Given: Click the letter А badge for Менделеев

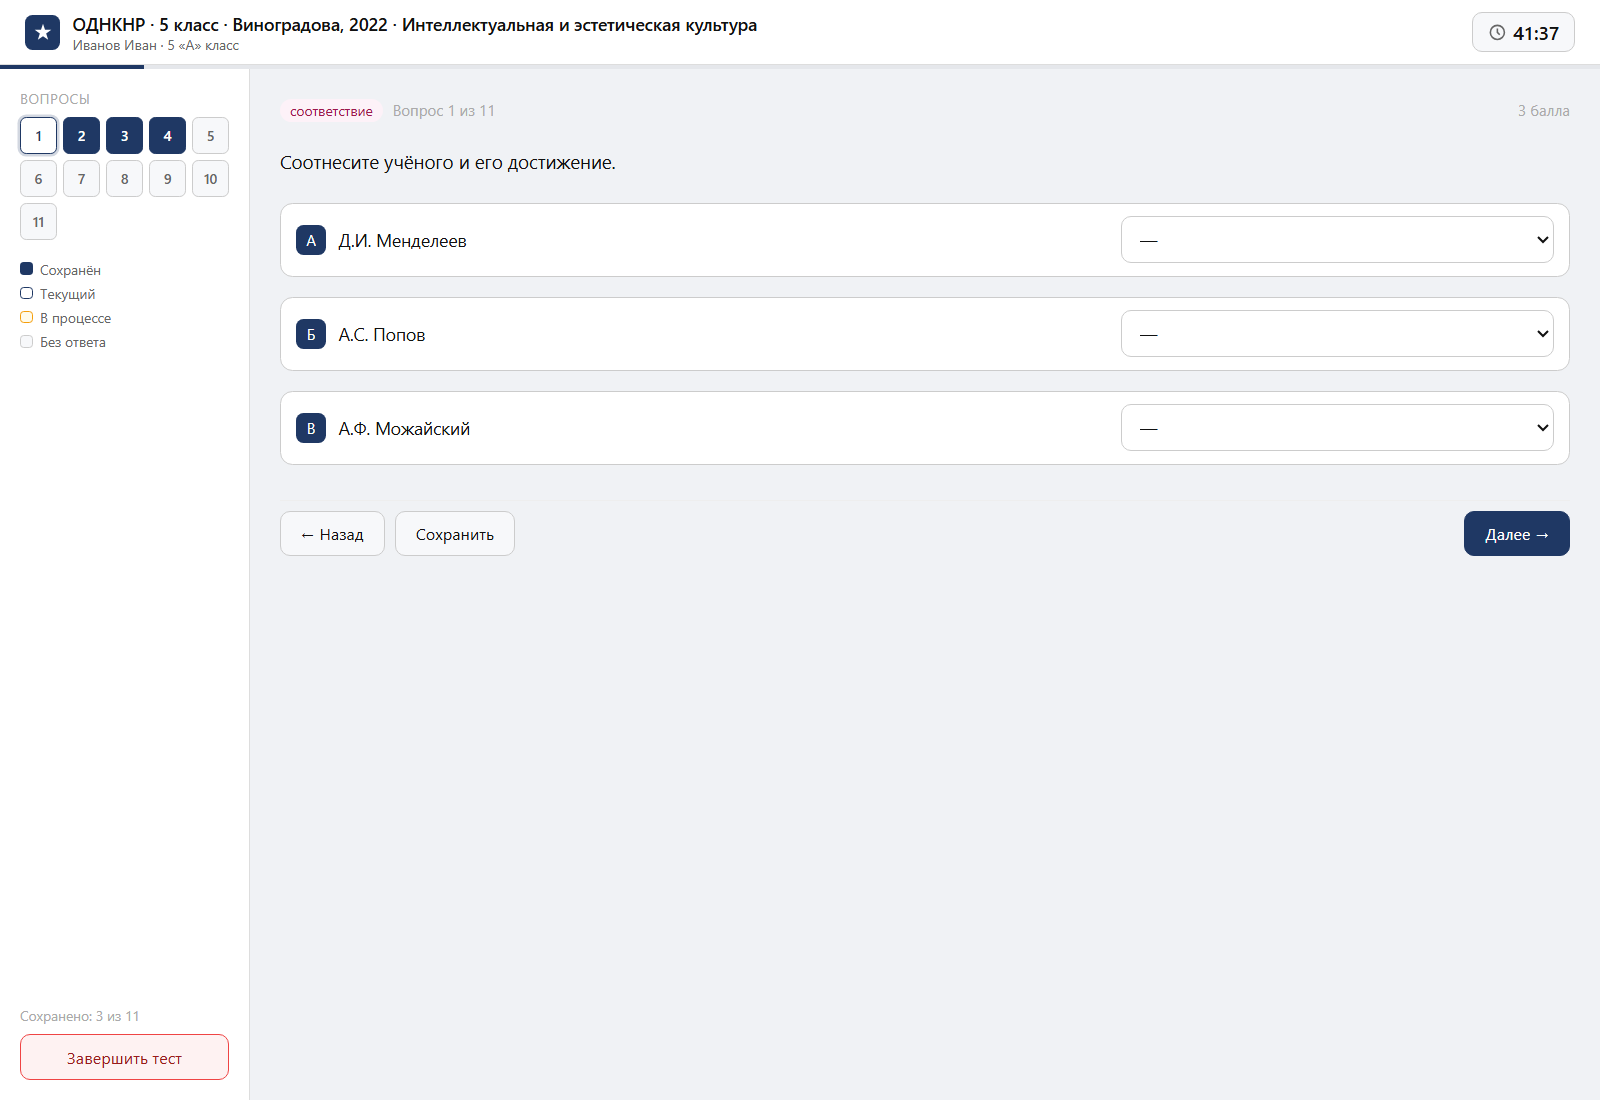Looking at the screenshot, I should (x=311, y=240).
